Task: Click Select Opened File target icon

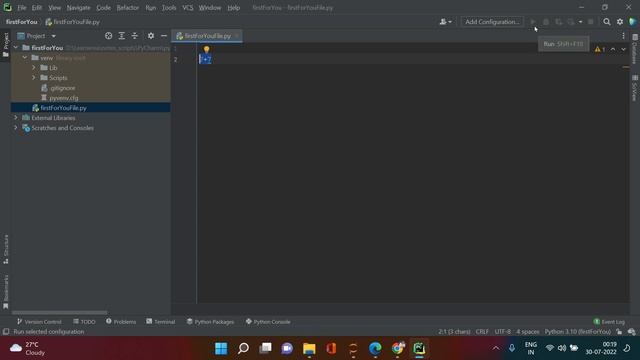Action: pos(109,36)
